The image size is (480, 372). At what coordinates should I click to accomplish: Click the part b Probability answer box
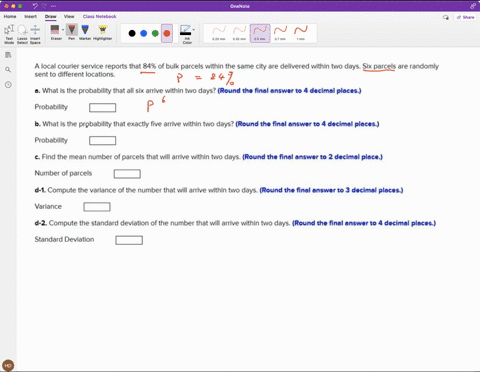pyautogui.click(x=102, y=141)
